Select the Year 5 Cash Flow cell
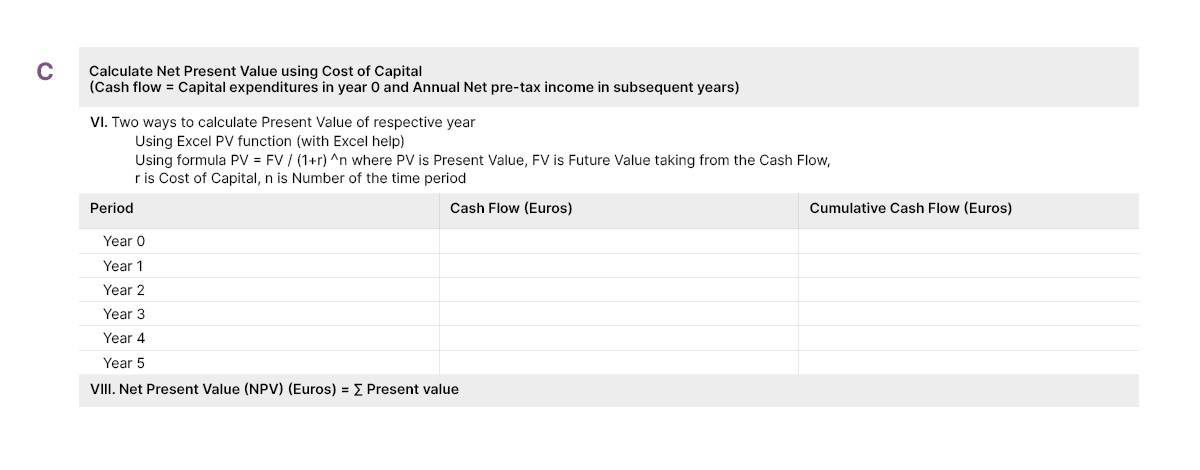The height and width of the screenshot is (470, 1200). 618,363
